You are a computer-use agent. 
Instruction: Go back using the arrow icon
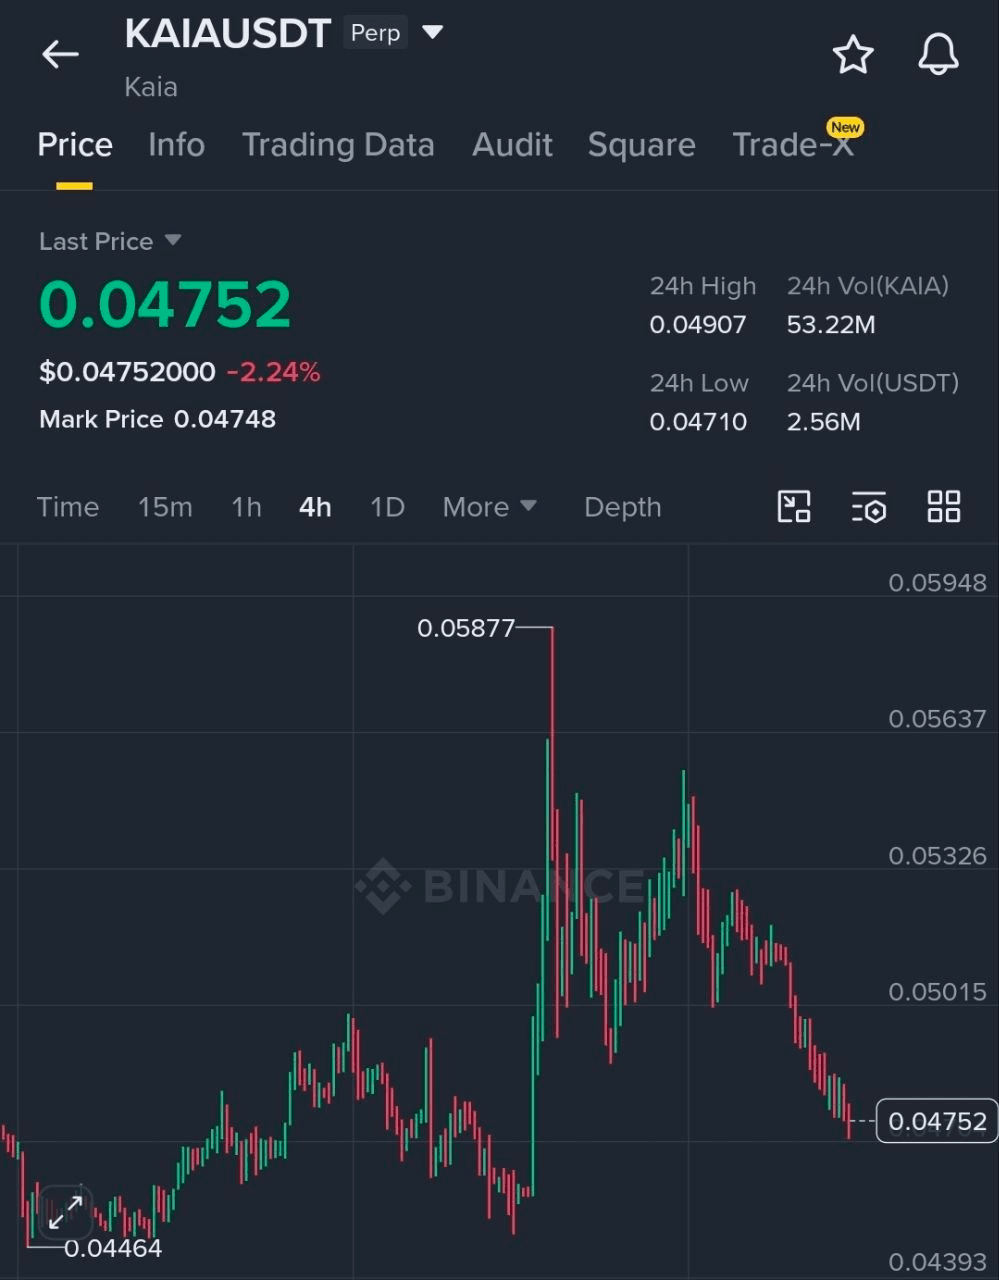(60, 54)
